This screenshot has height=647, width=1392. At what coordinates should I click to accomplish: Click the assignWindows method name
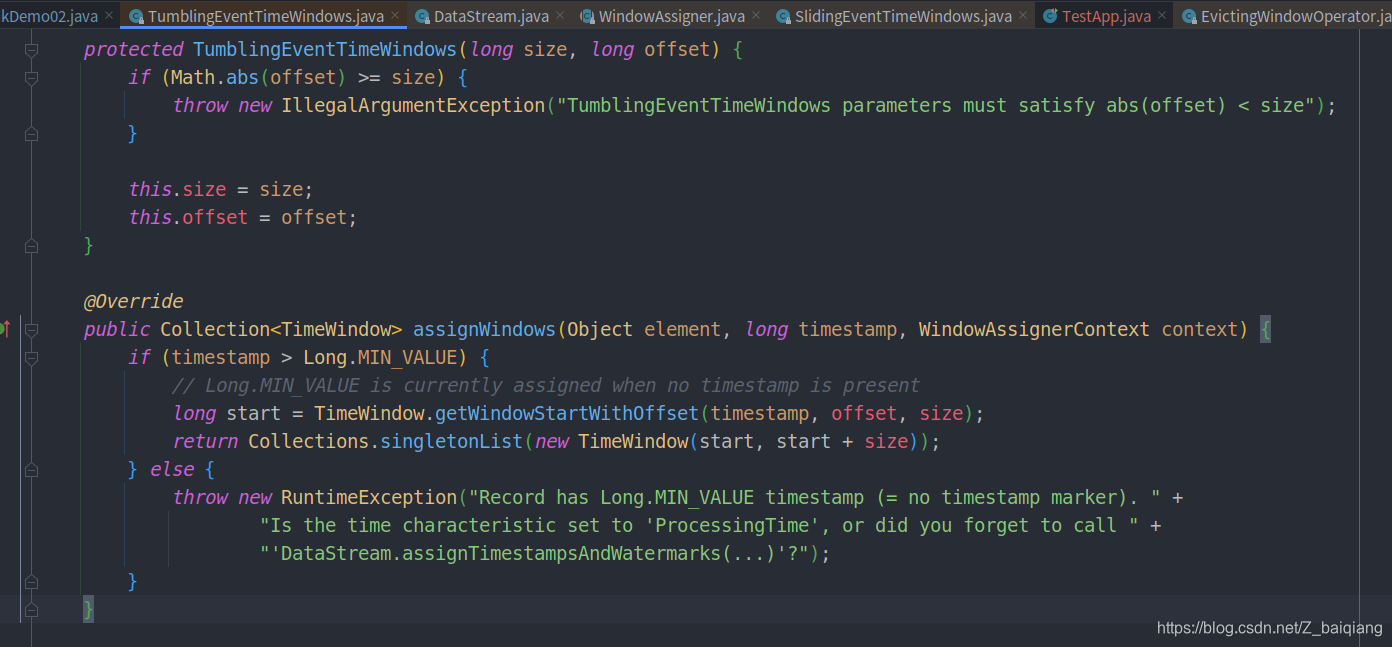coord(484,329)
